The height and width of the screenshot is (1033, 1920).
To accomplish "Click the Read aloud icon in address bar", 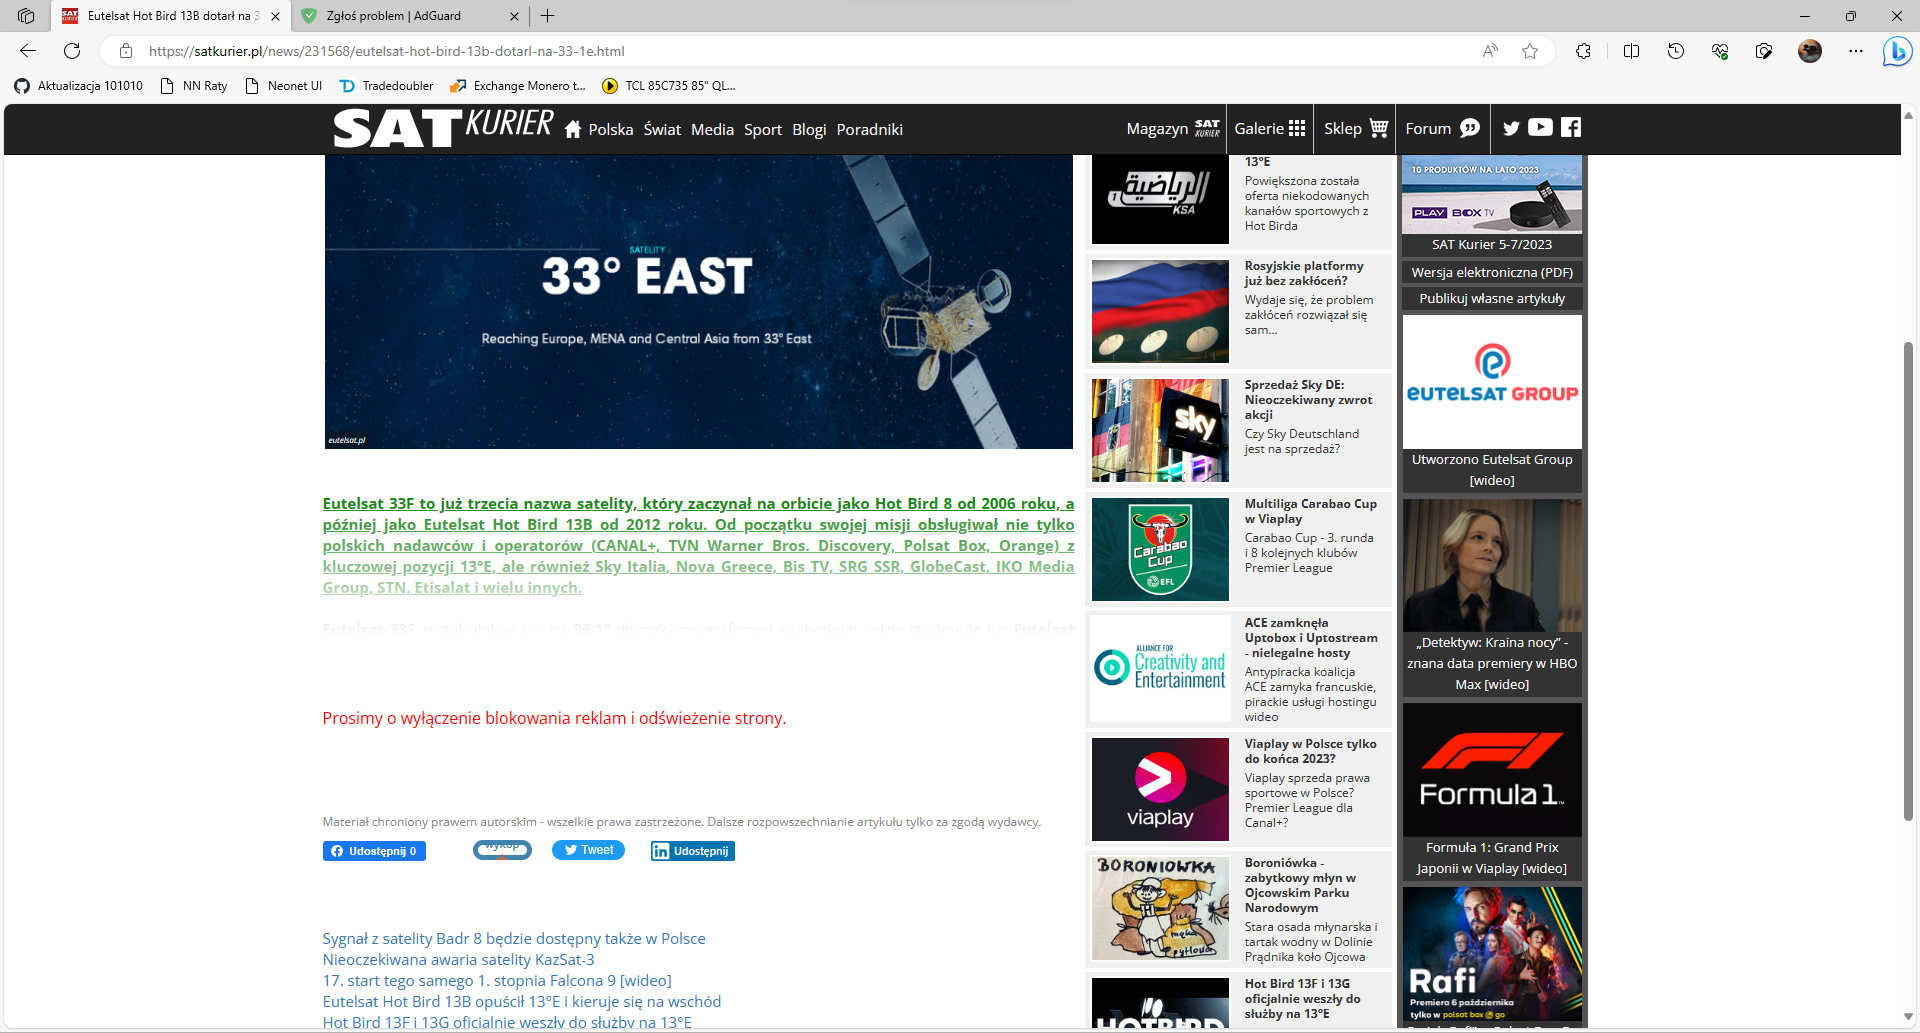I will [x=1490, y=51].
